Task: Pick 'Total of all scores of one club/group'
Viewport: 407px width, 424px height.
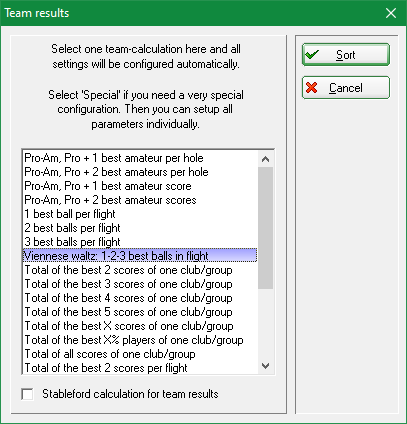Action: (140, 354)
